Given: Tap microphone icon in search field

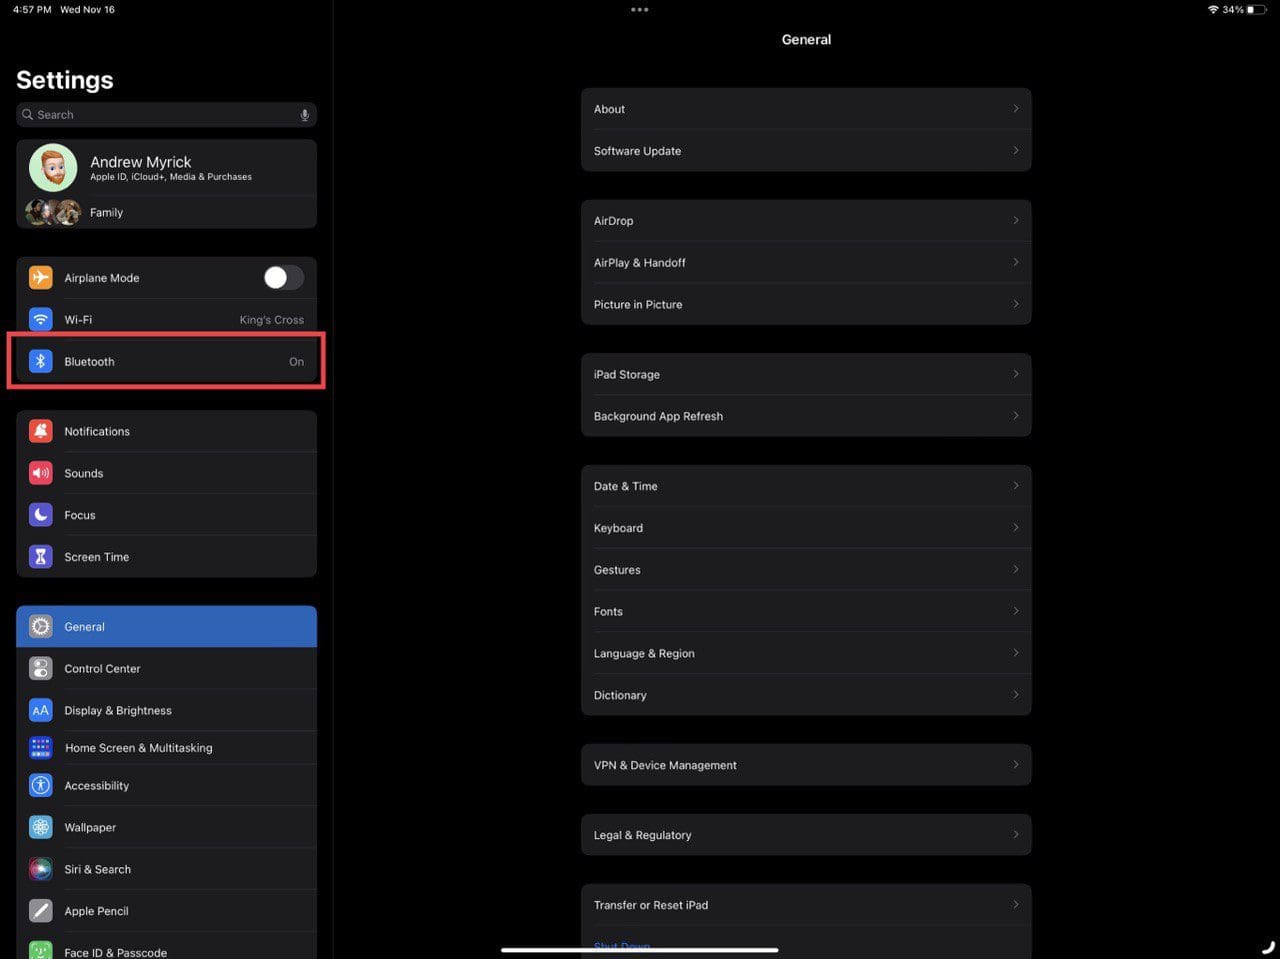Looking at the screenshot, I should 305,115.
